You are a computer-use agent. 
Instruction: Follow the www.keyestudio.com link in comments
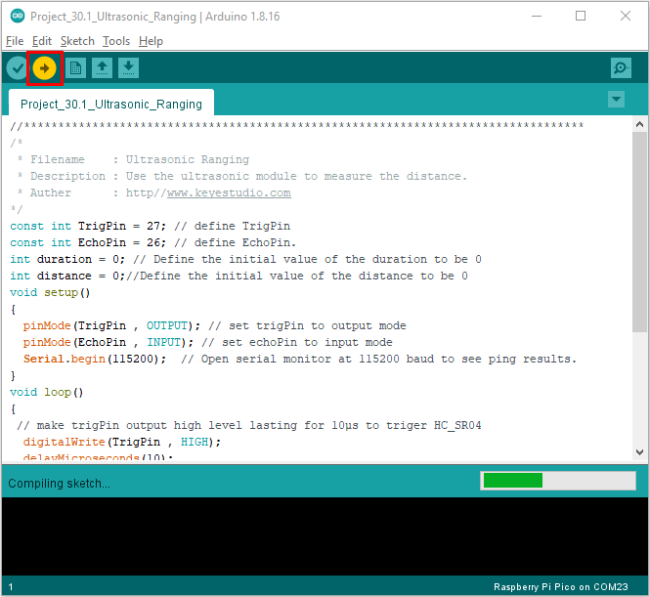click(x=229, y=193)
